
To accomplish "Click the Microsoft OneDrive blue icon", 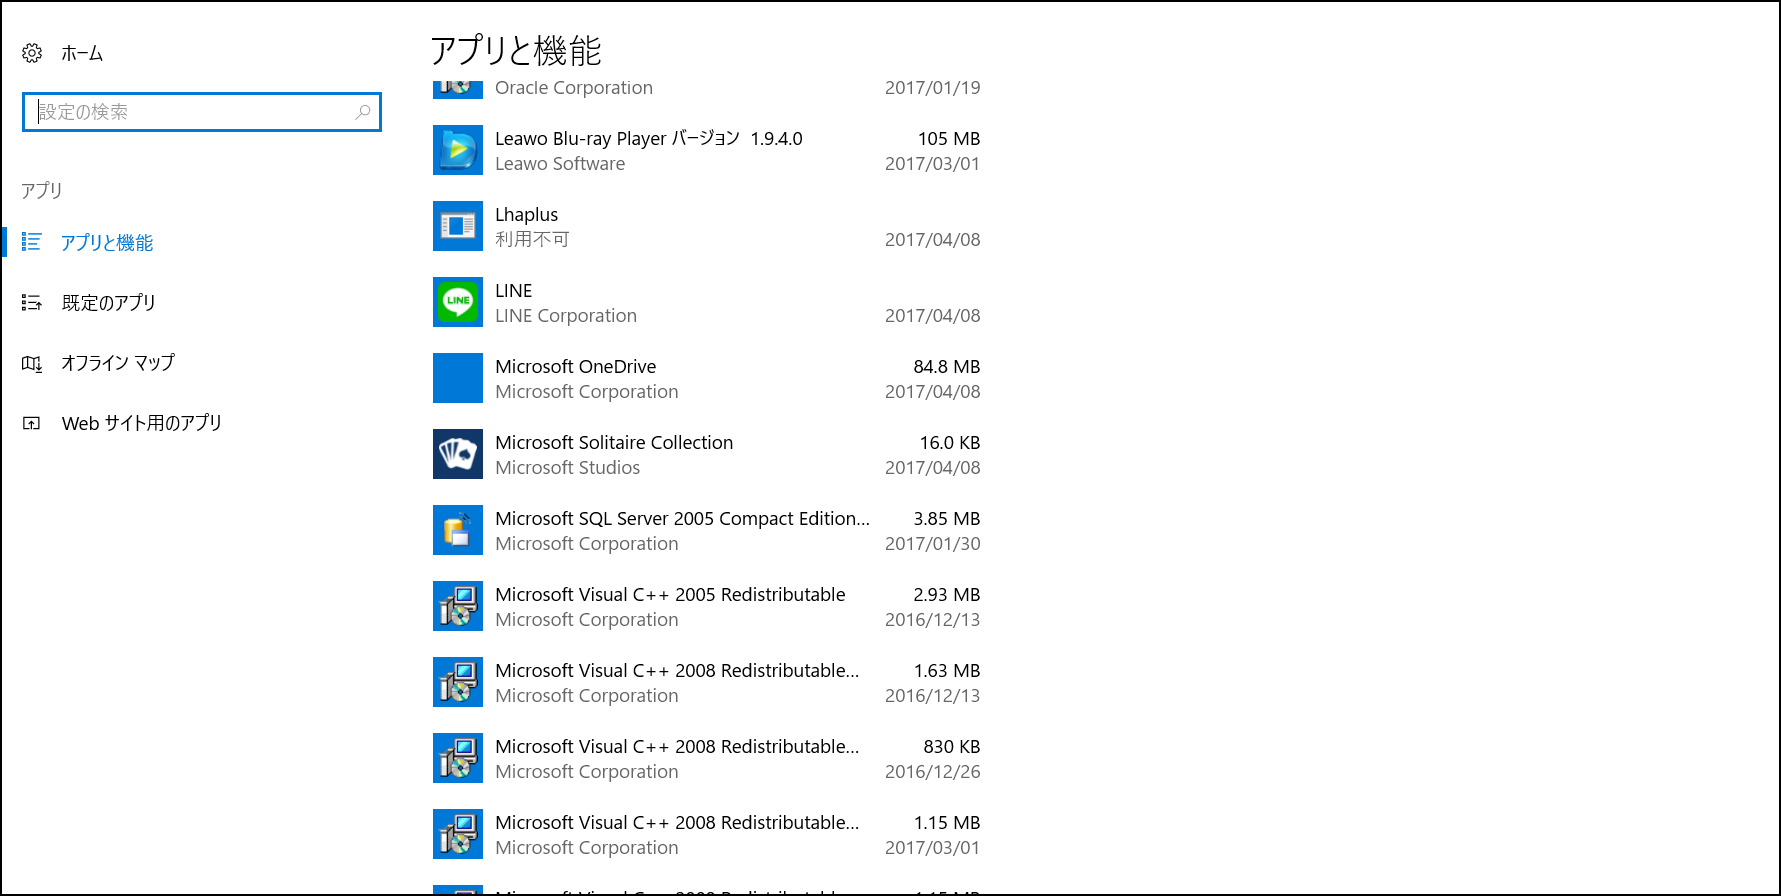I will click(458, 378).
